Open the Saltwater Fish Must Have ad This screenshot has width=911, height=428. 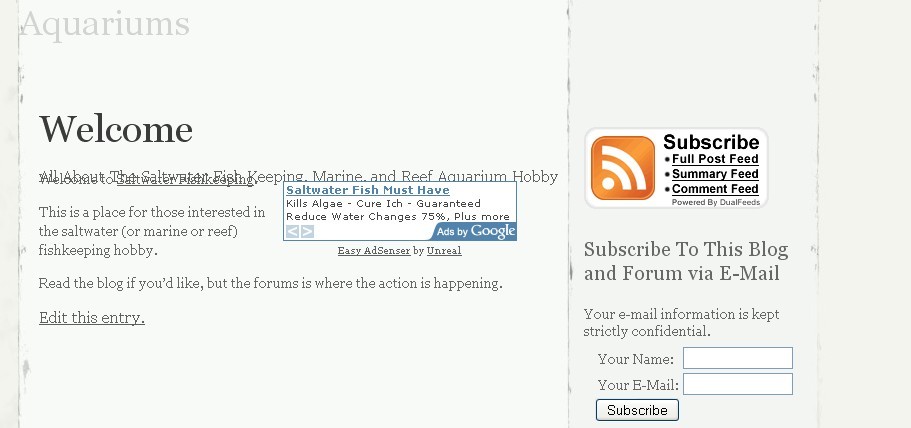pyautogui.click(x=367, y=190)
